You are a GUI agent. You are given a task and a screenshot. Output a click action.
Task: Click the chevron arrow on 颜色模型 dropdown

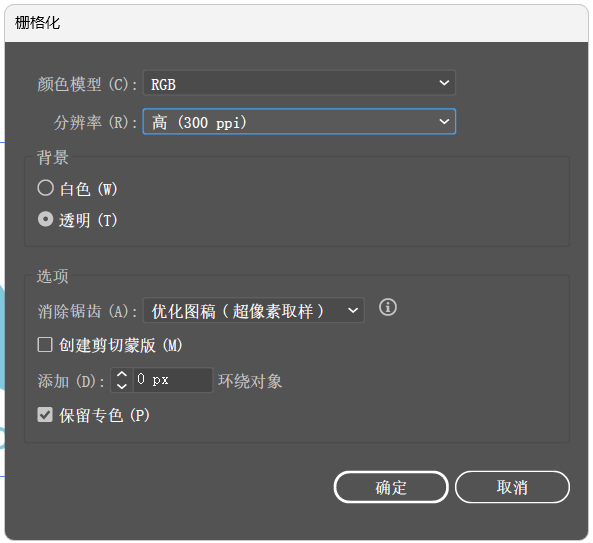(444, 83)
